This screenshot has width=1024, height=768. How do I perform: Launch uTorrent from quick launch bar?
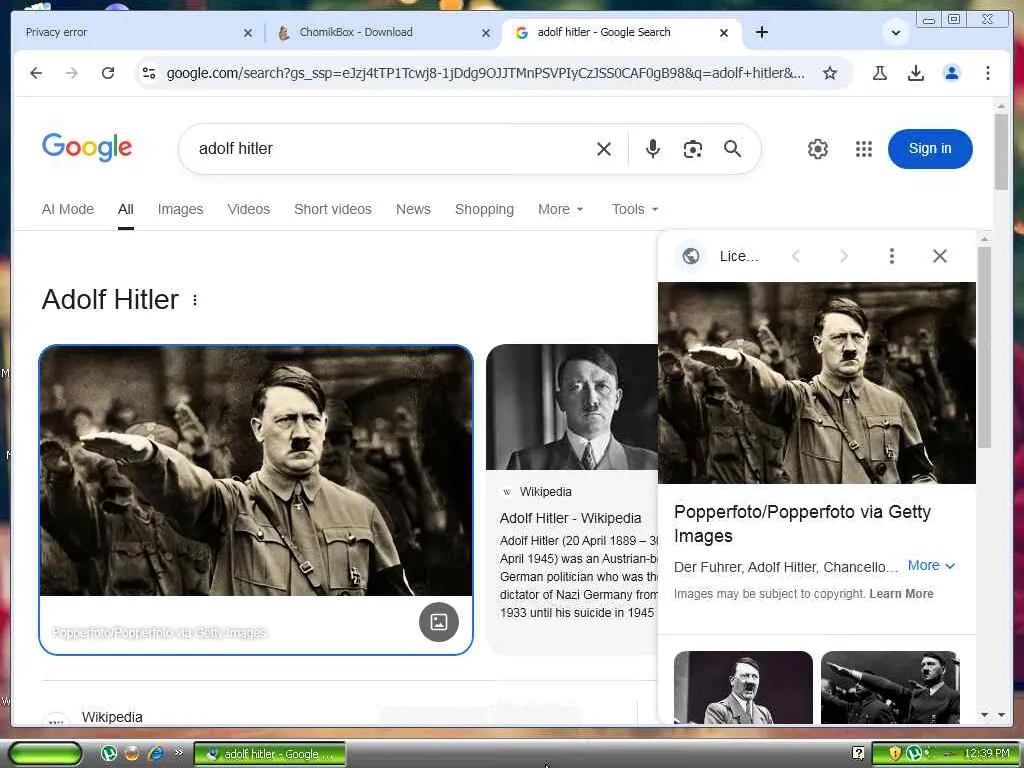pos(108,754)
